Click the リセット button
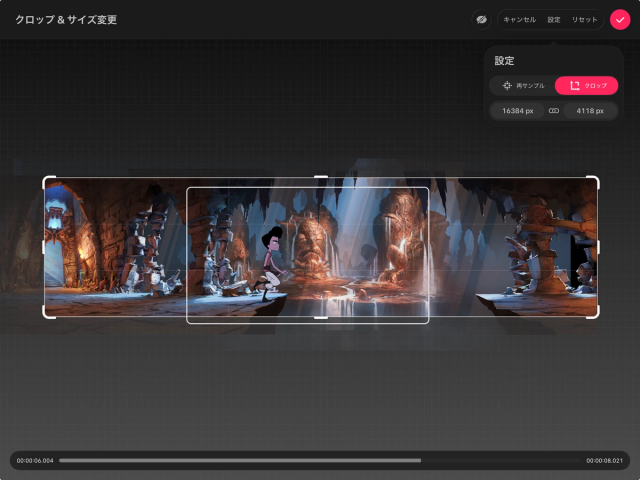 pos(584,20)
